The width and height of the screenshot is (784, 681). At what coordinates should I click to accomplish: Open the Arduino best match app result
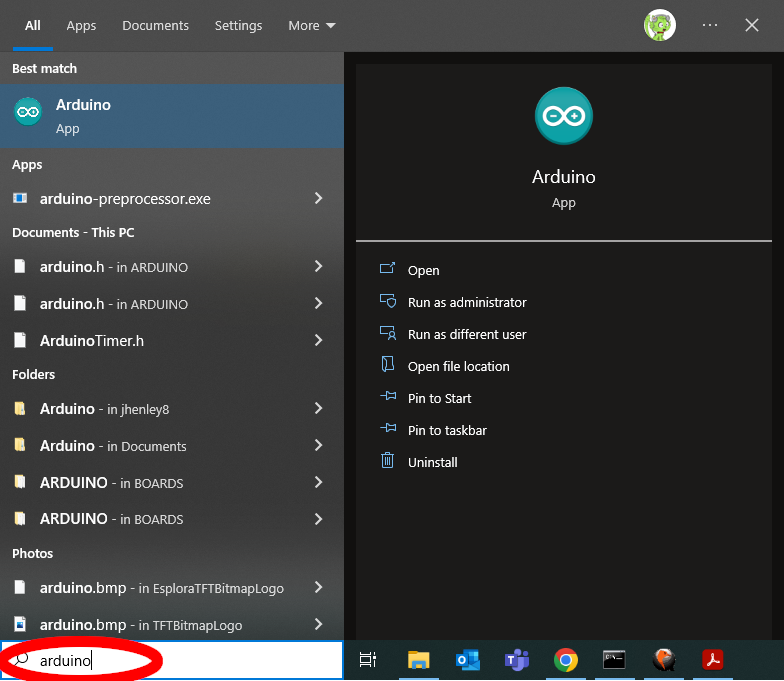[x=172, y=116]
